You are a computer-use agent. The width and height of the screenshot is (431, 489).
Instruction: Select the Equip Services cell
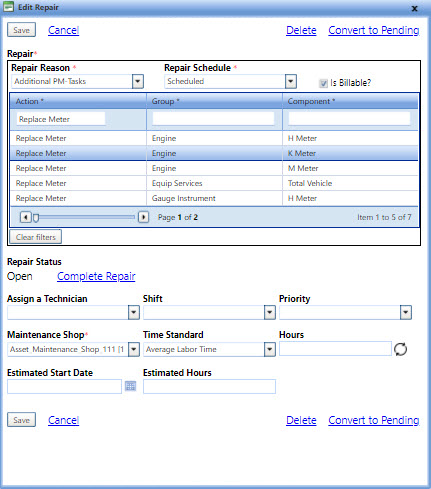click(214, 183)
